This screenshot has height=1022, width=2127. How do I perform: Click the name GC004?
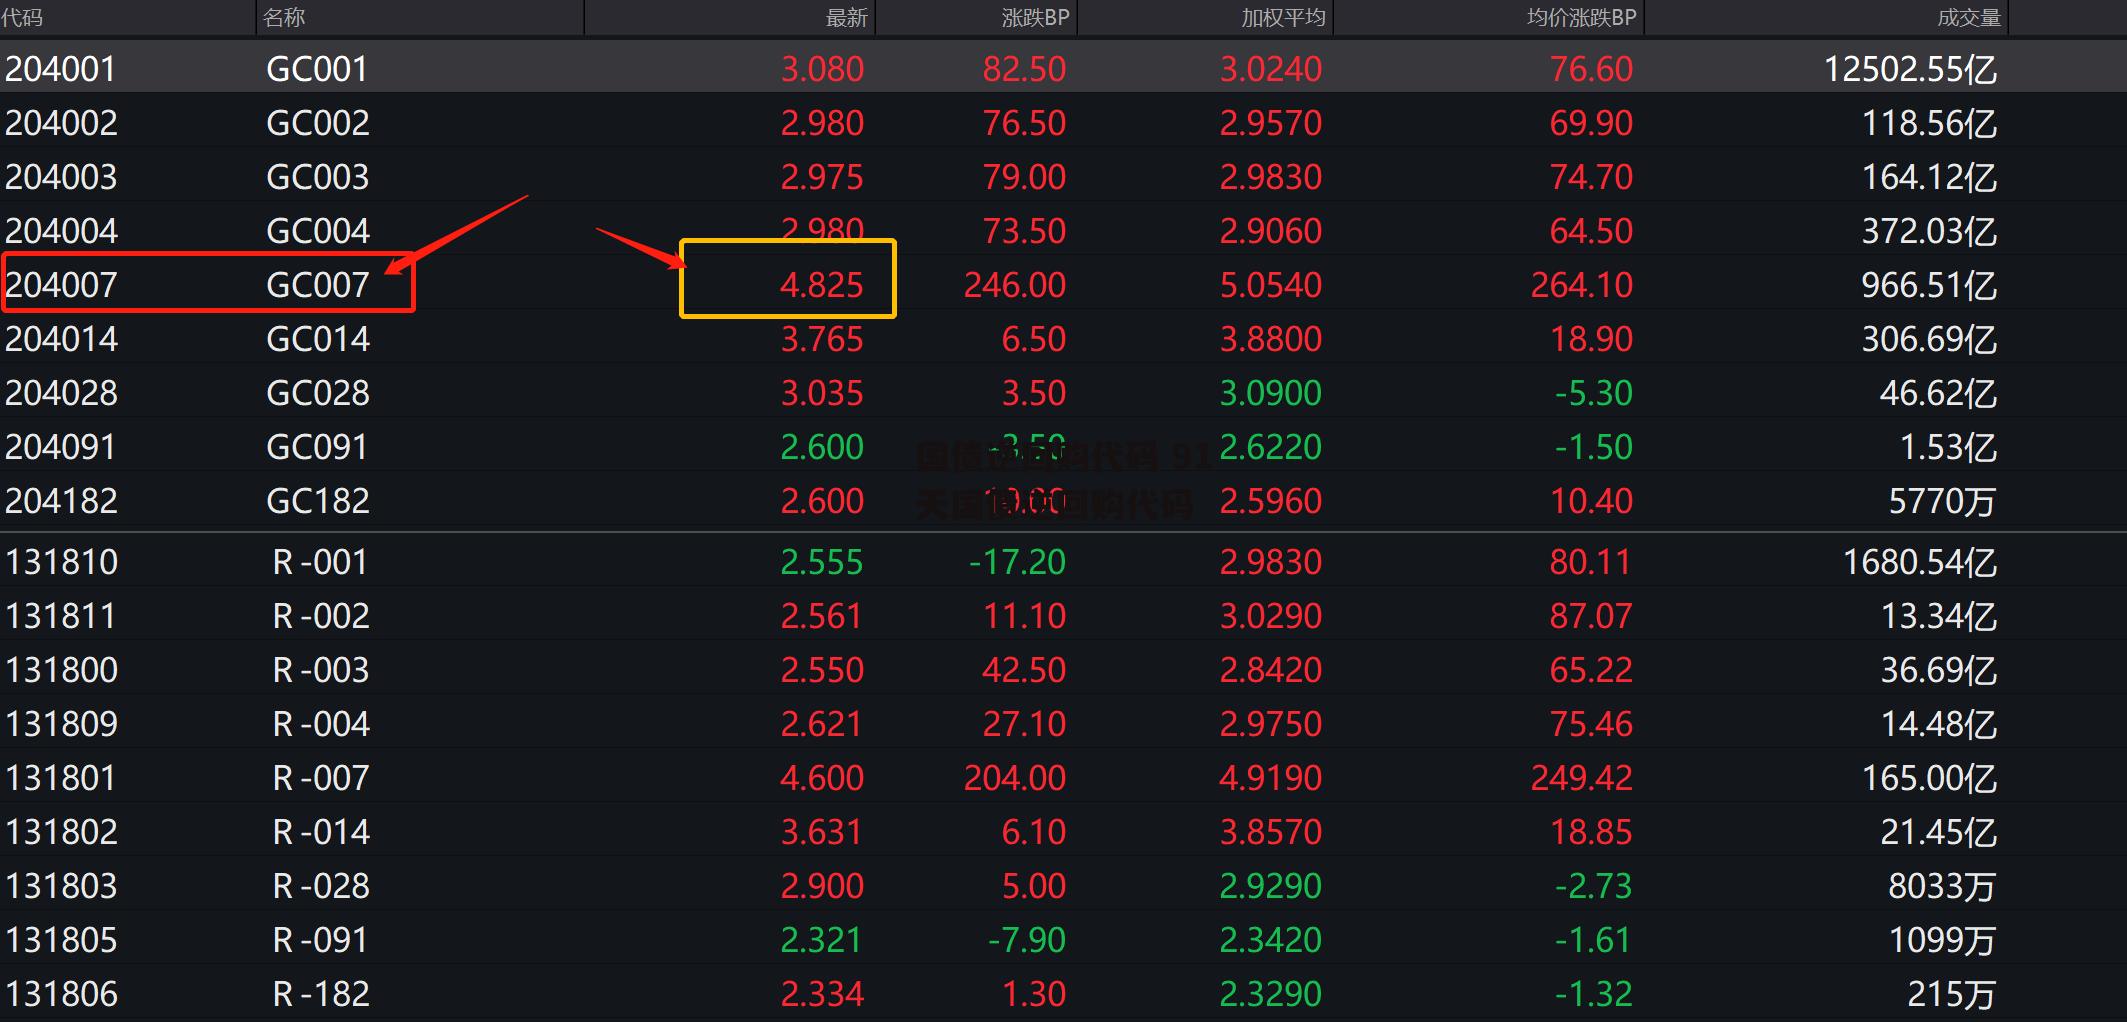[318, 231]
